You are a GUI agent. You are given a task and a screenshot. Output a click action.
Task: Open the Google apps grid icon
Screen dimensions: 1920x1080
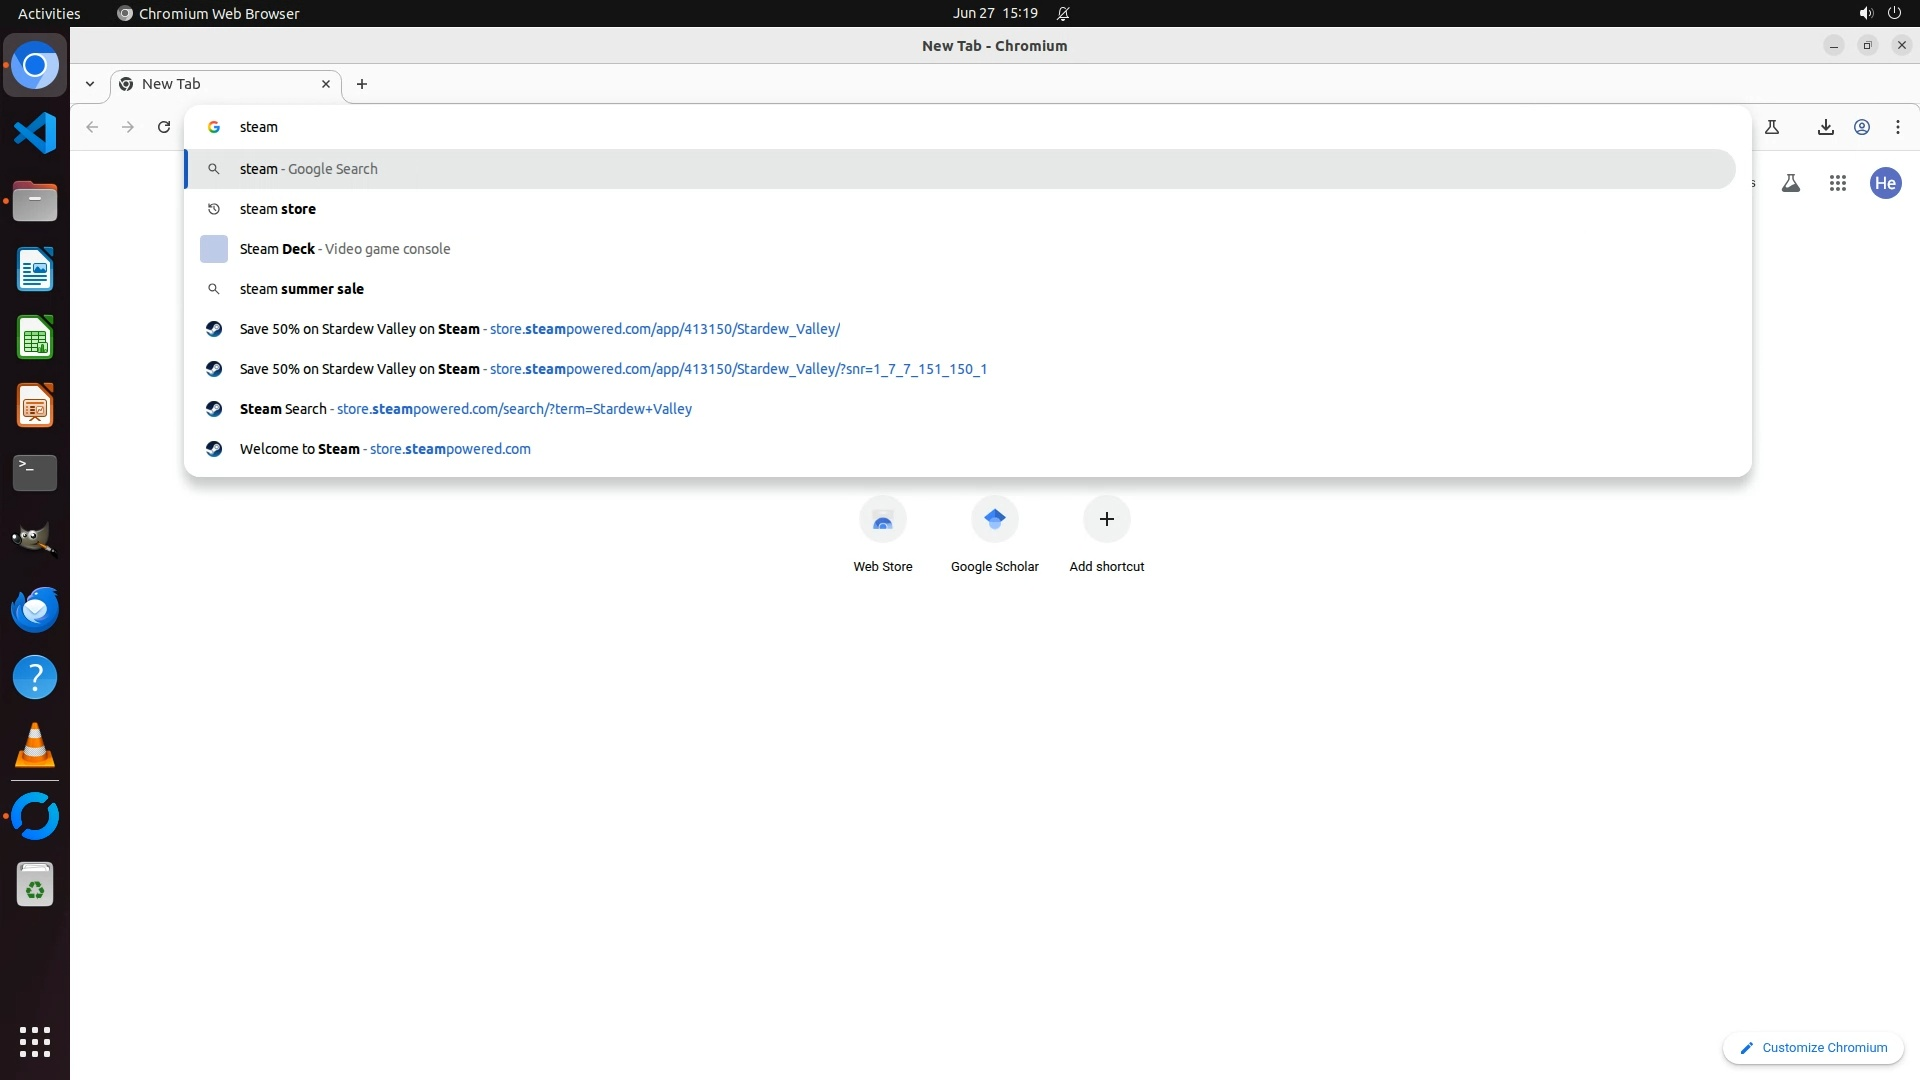tap(1837, 183)
